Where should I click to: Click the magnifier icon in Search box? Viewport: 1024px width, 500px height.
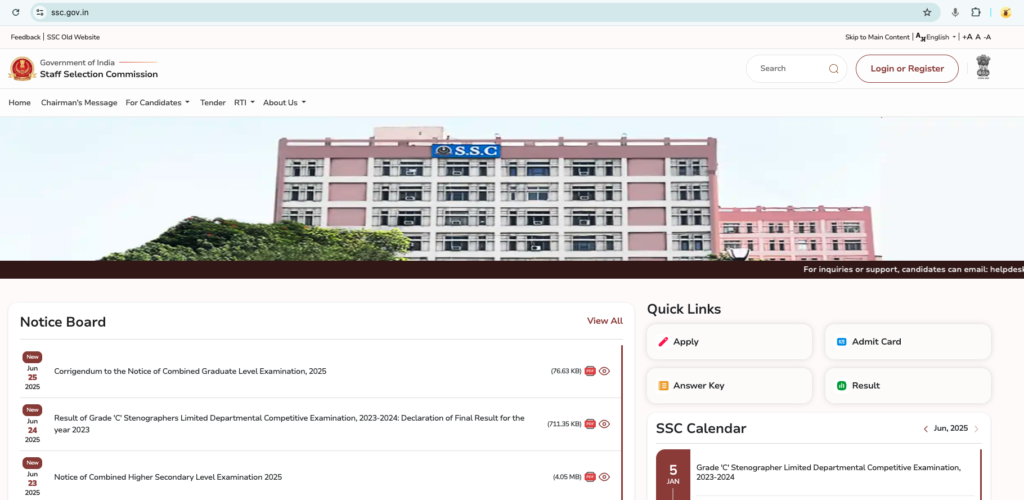click(833, 69)
